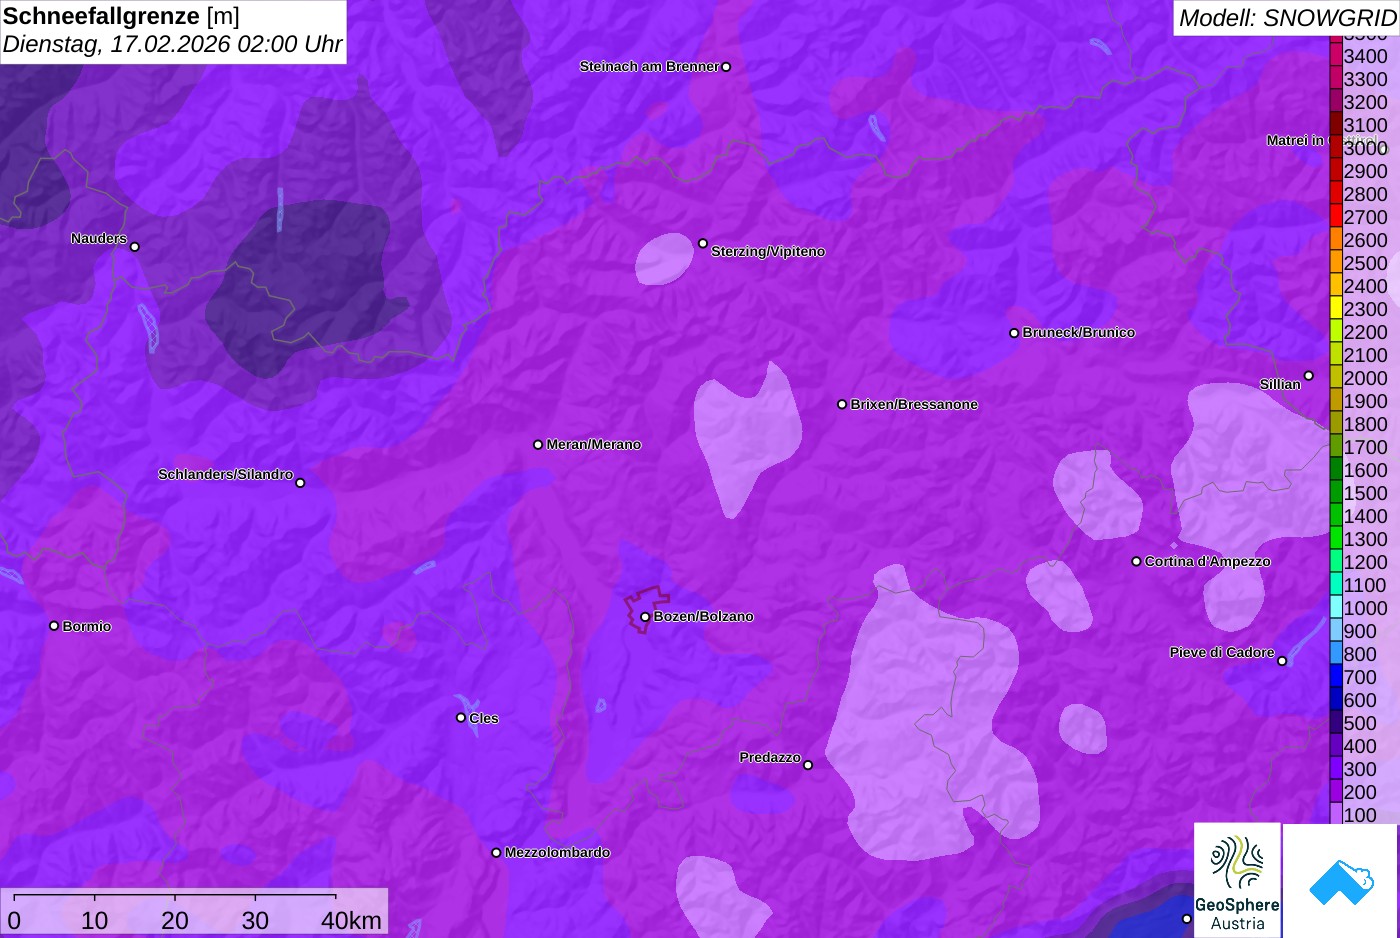Click the GeoSphere Austria logo
Image resolution: width=1400 pixels, height=938 pixels.
(1237, 880)
